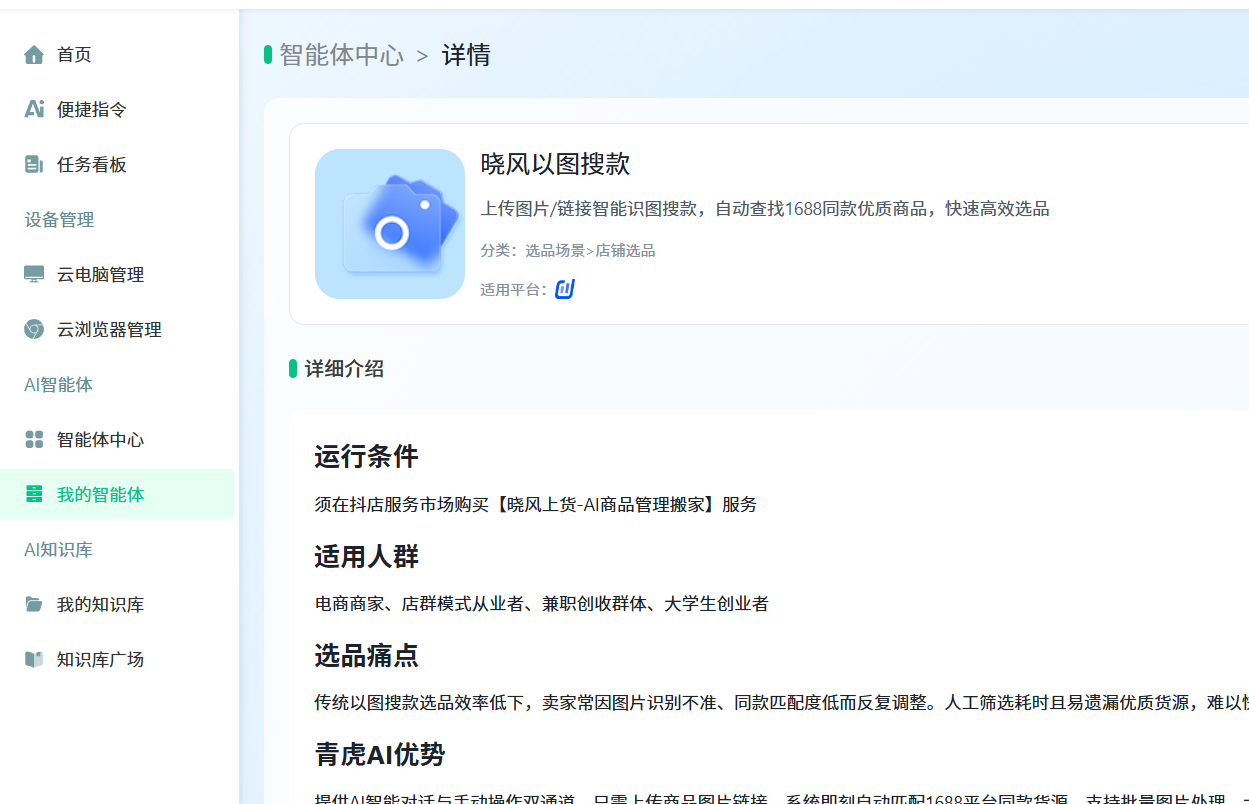The width and height of the screenshot is (1249, 804).
Task: Click the 详情 breadcrumb text
Action: coord(466,55)
